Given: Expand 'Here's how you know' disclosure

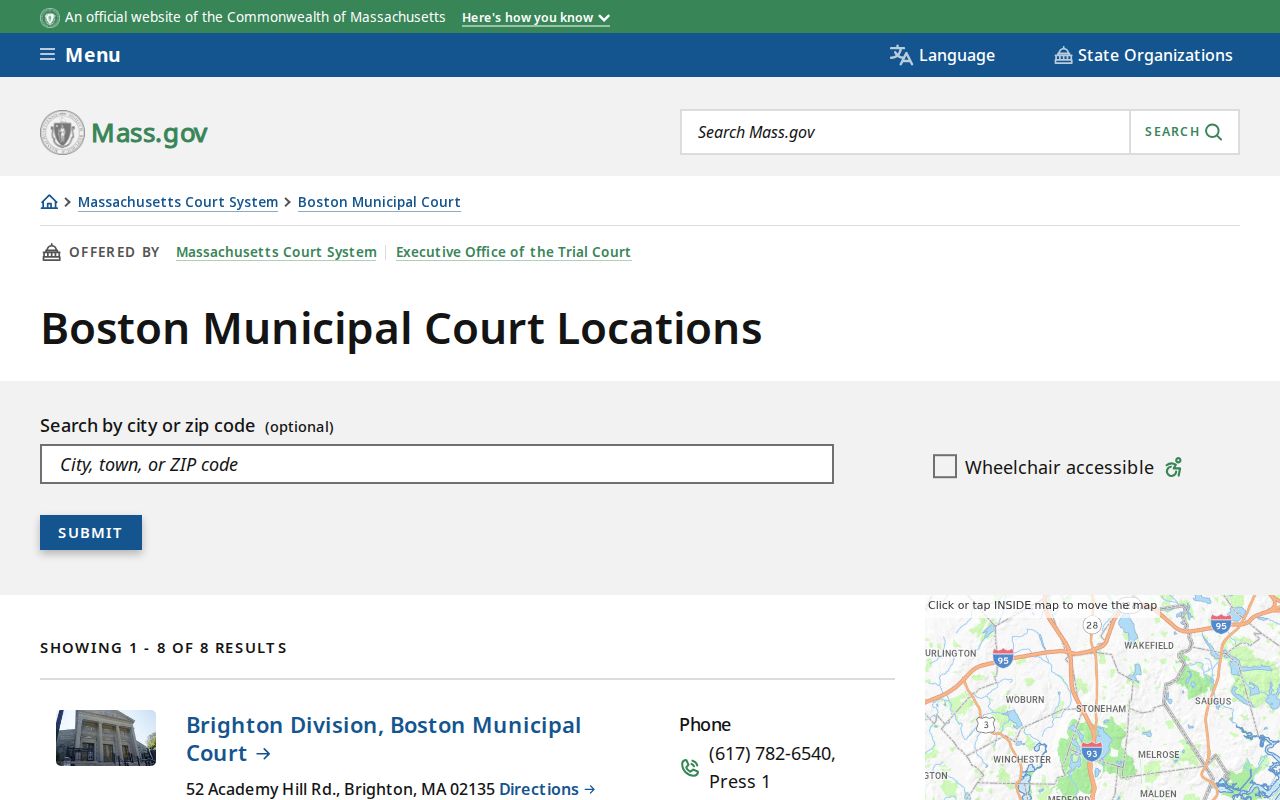Looking at the screenshot, I should pyautogui.click(x=536, y=18).
